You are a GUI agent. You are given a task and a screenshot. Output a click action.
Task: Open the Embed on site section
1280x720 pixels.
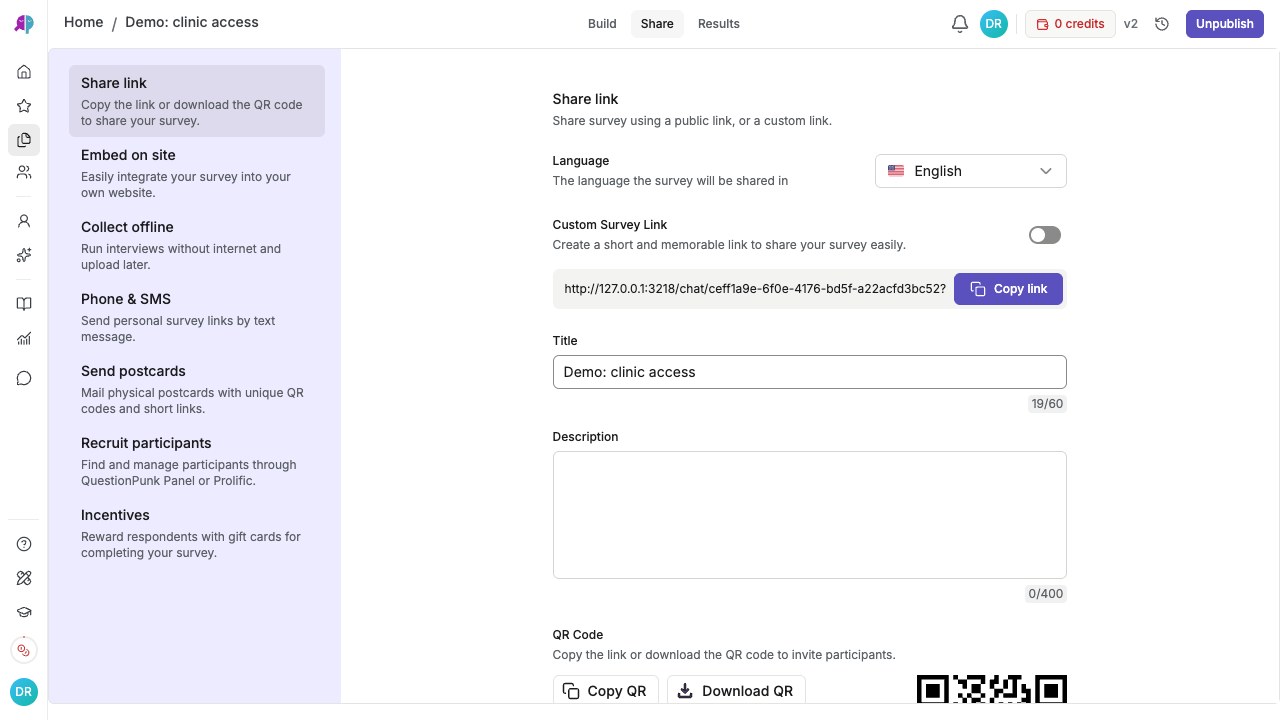coord(197,173)
